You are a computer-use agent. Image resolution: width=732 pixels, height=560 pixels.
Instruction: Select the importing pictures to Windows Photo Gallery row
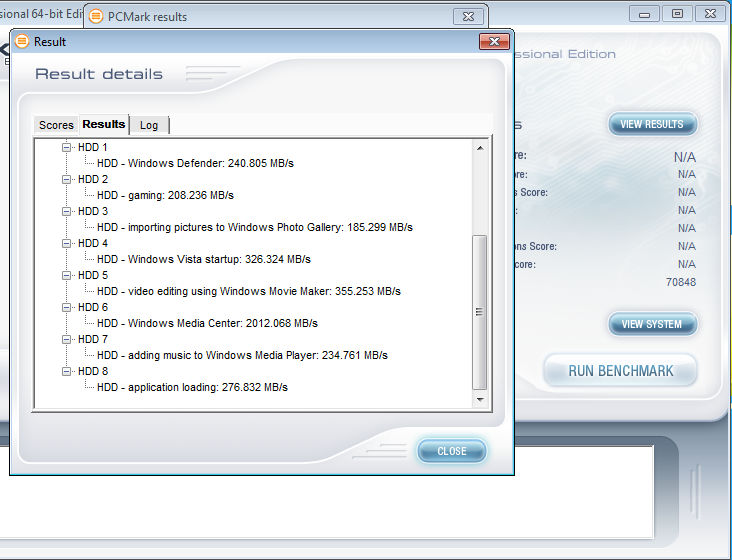coord(255,227)
